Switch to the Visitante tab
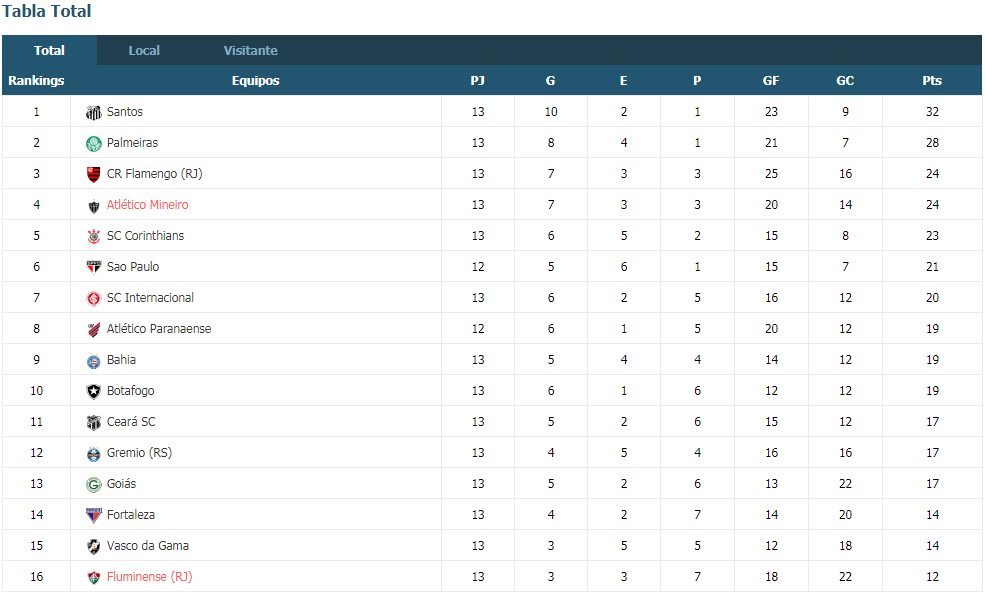The height and width of the screenshot is (592, 985). (x=250, y=50)
